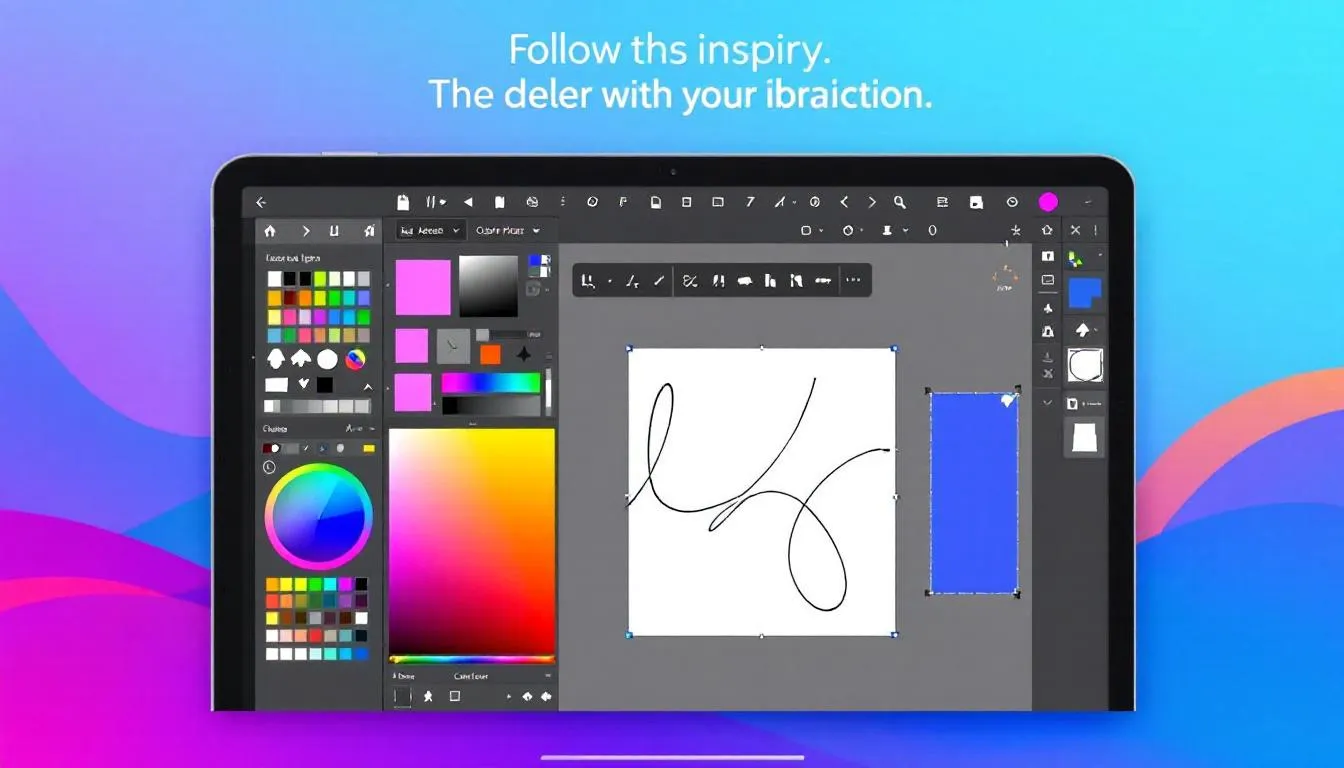Click the white layer thumbnail in the layers panel
Viewport: 1344px width, 768px height.
coord(1085,437)
